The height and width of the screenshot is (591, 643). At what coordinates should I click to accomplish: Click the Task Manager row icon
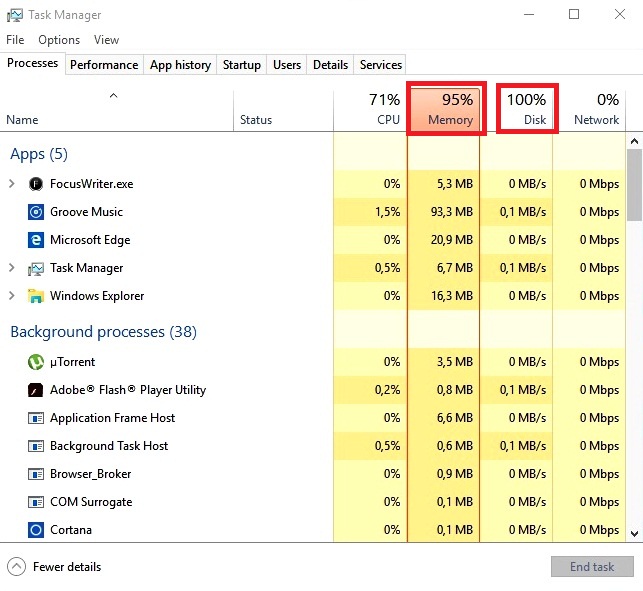36,269
